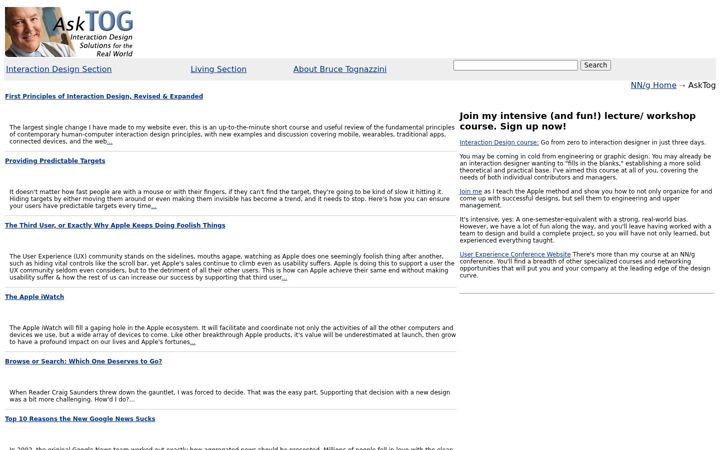
Task: Open Browse or Search article link
Action: coord(84,361)
